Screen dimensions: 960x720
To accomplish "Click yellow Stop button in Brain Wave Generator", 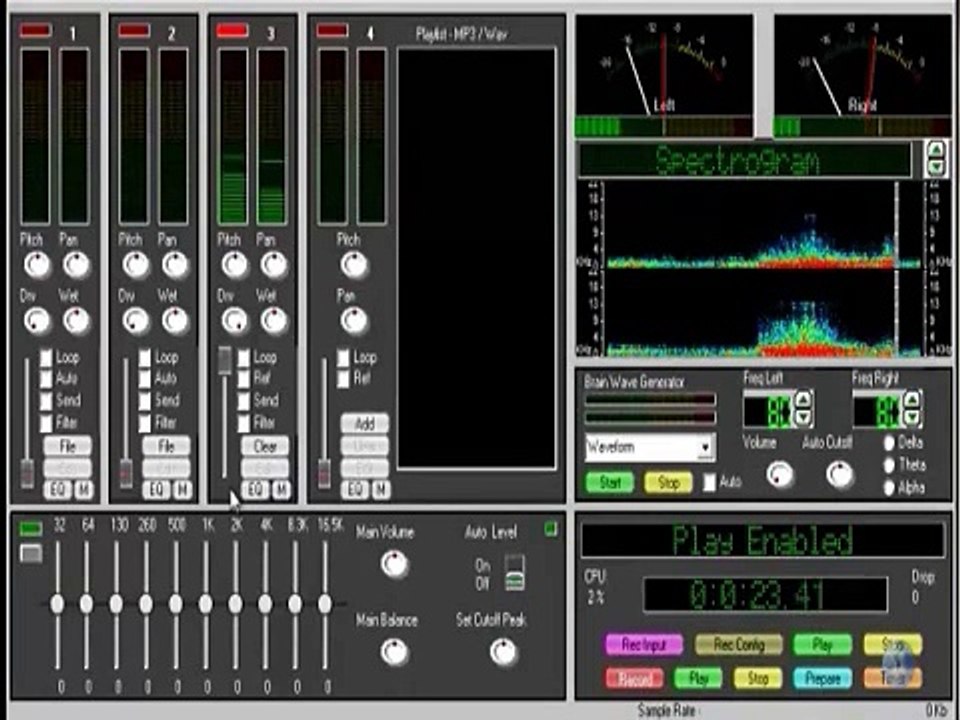I will (x=668, y=482).
